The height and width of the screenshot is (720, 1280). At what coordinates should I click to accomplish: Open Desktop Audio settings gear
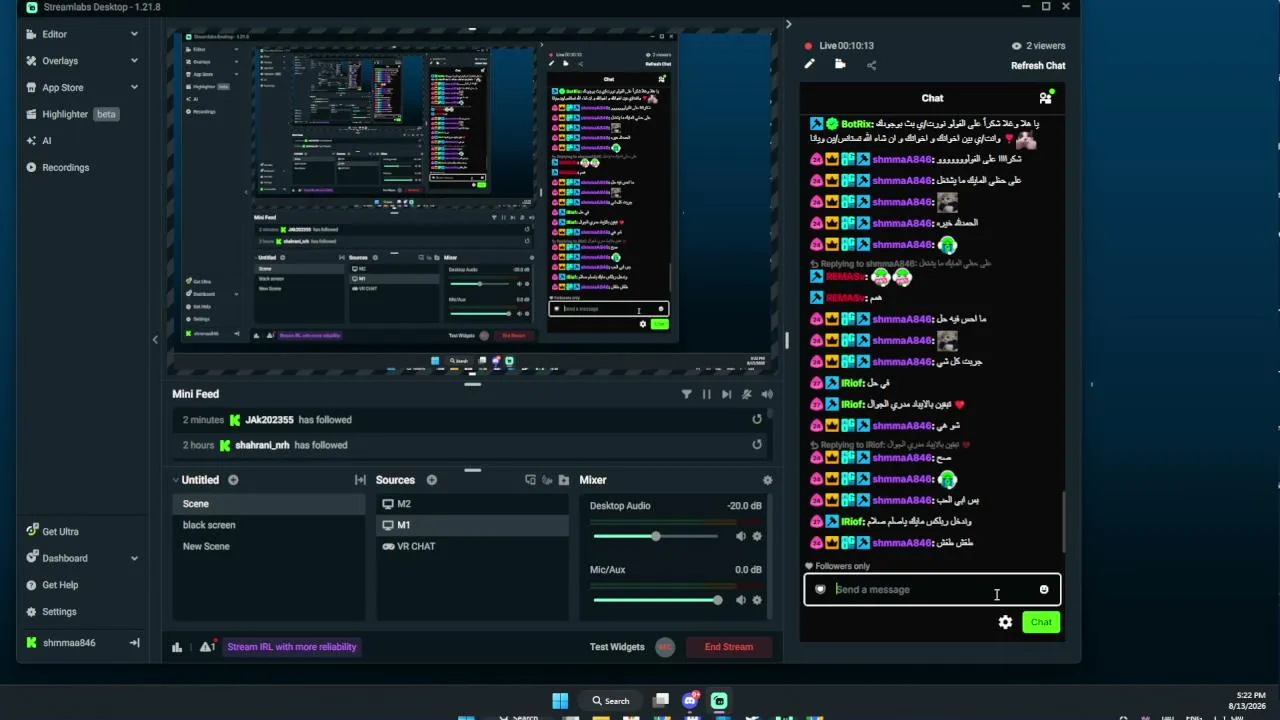point(757,537)
